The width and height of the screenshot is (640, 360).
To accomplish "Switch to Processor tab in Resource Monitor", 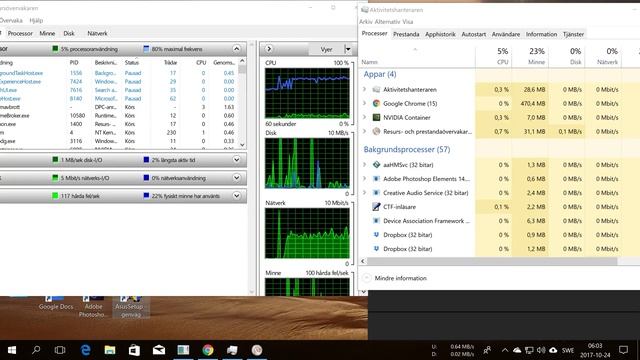I will (x=20, y=33).
